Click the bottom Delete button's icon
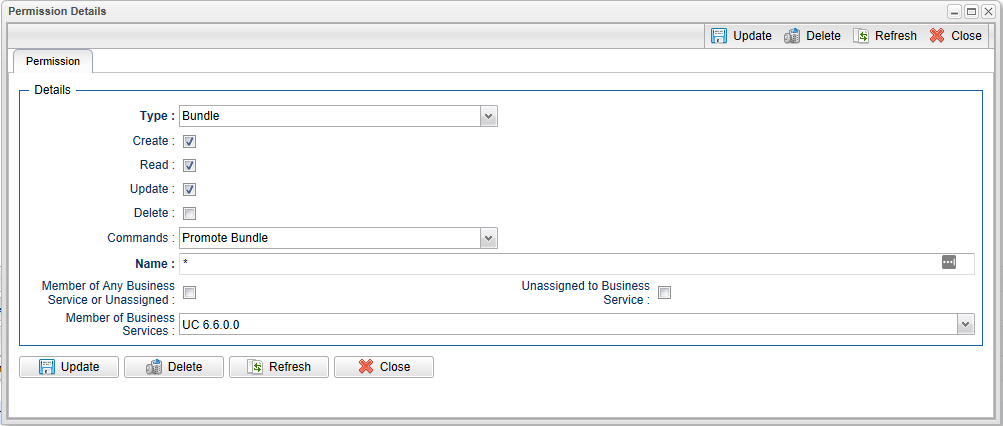Viewport: 1003px width, 426px height. (x=154, y=367)
